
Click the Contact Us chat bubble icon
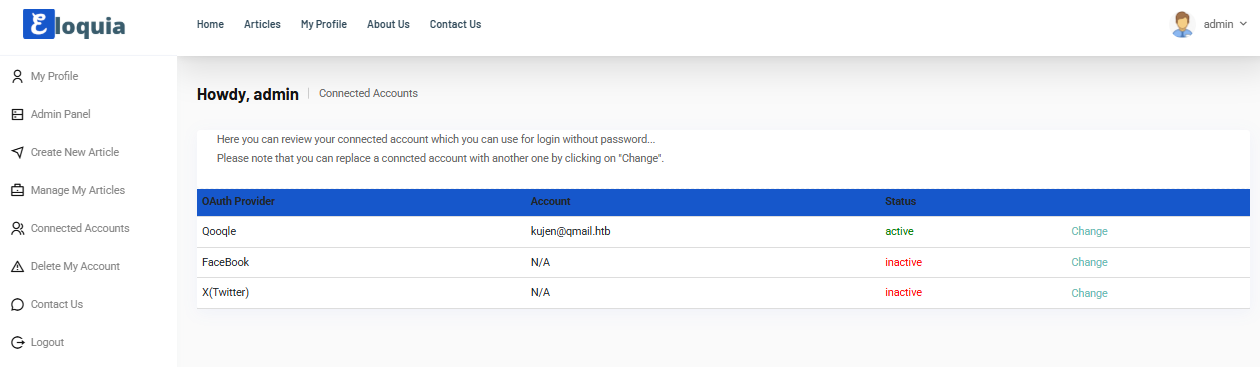[17, 304]
